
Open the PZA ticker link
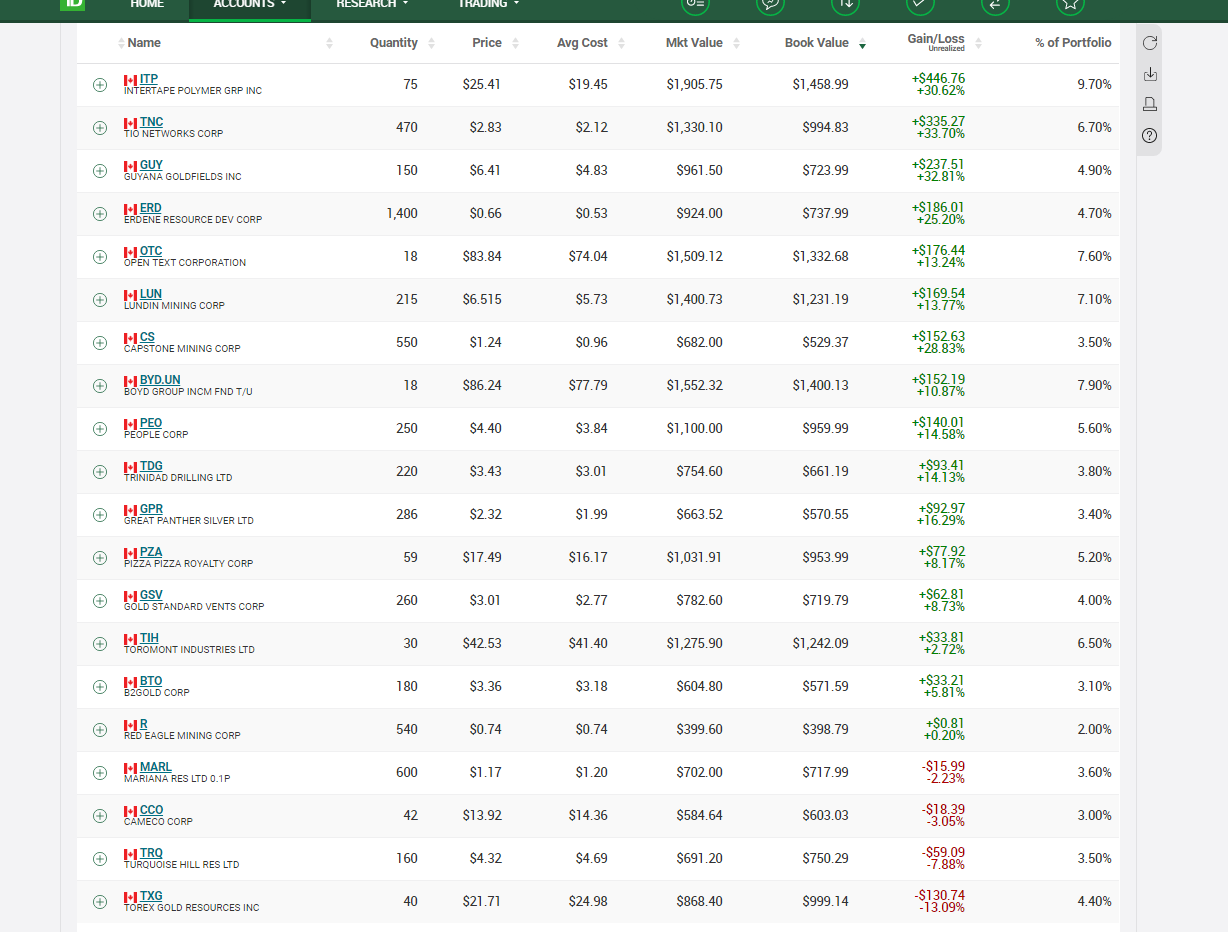pos(151,552)
